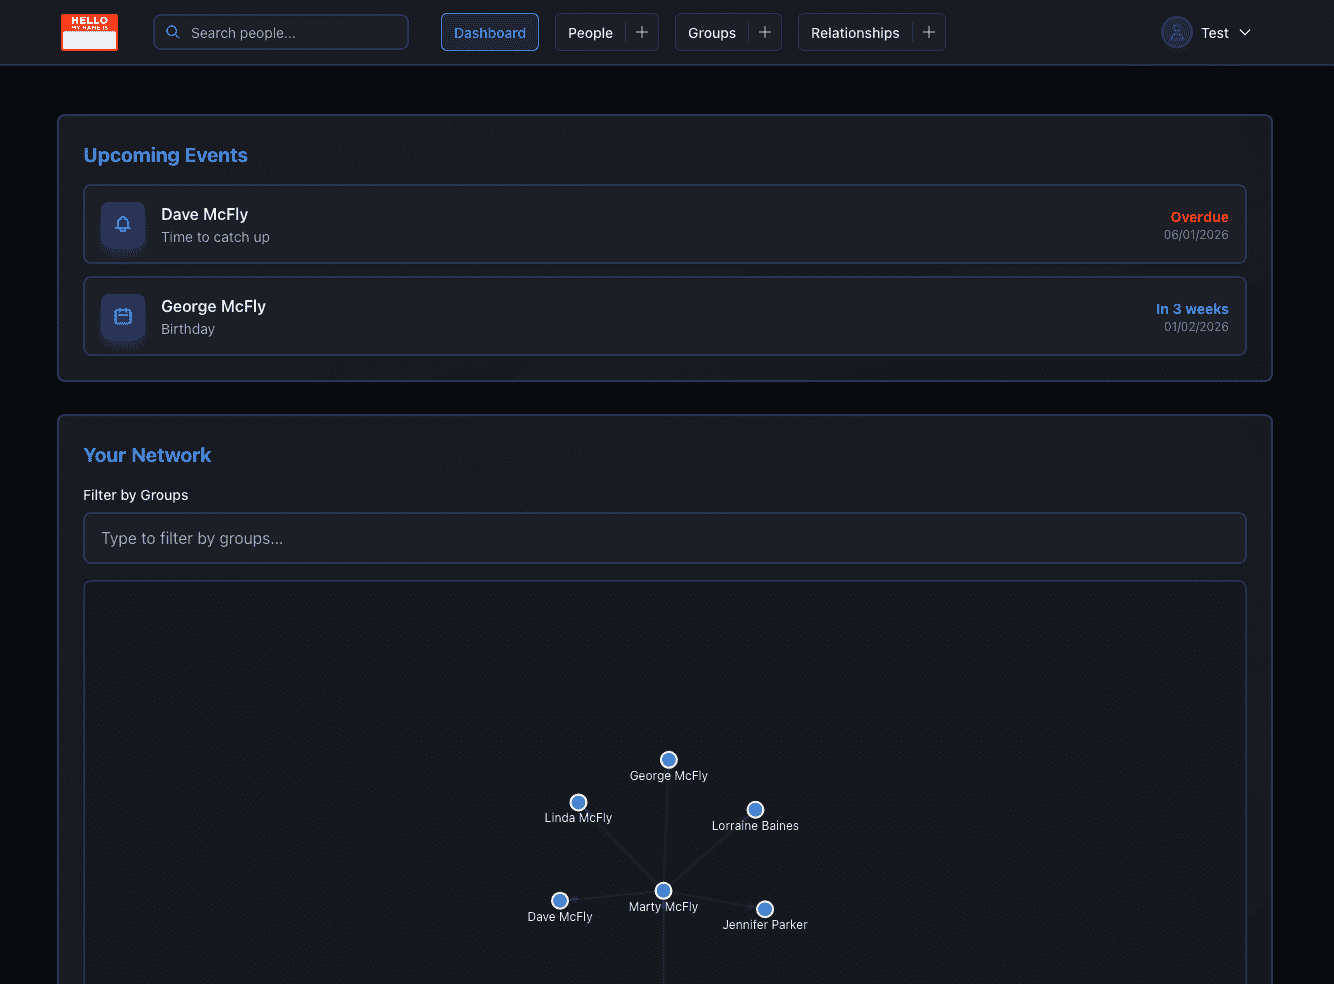Click the plus icon next to Relationships
The width and height of the screenshot is (1334, 984).
point(929,32)
